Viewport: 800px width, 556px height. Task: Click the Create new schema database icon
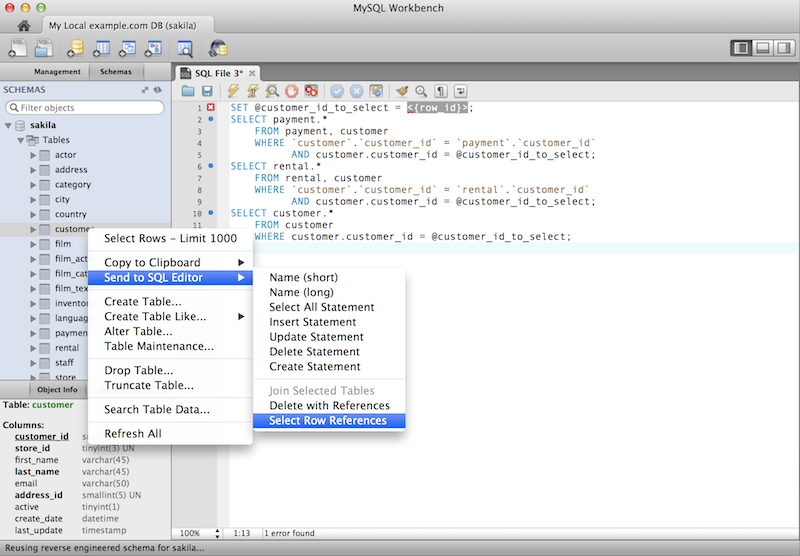[75, 48]
